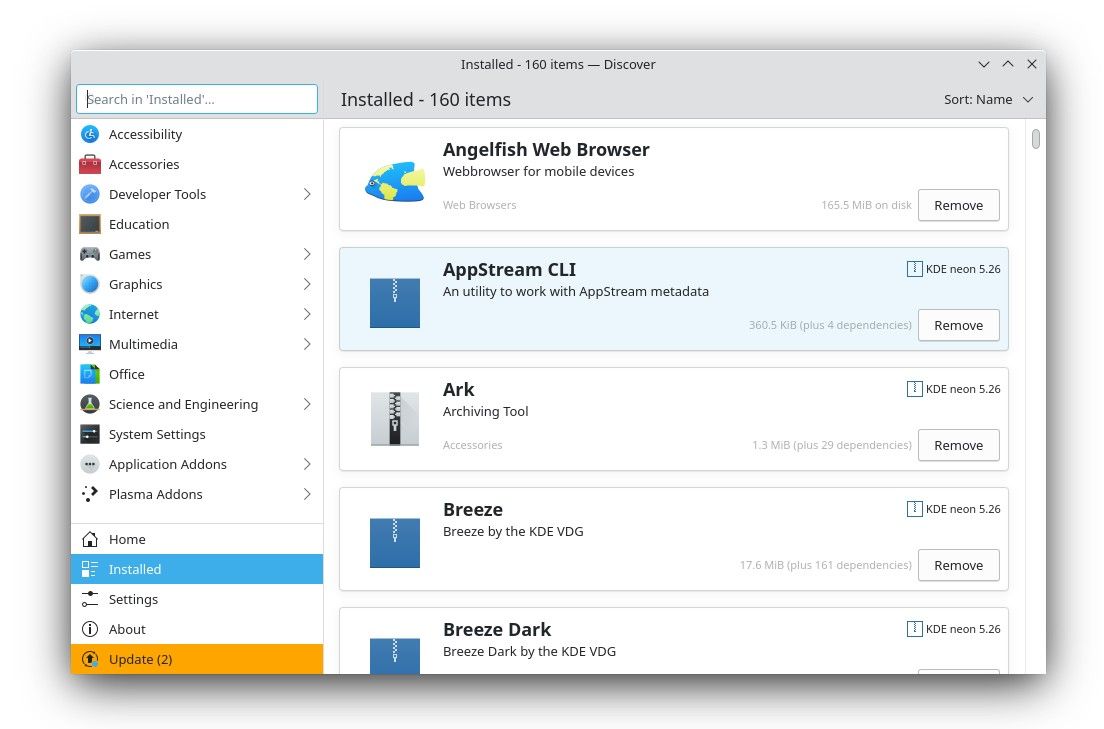Expand the Graphics subcategories chevron
This screenshot has width=1104, height=729.
coord(307,284)
